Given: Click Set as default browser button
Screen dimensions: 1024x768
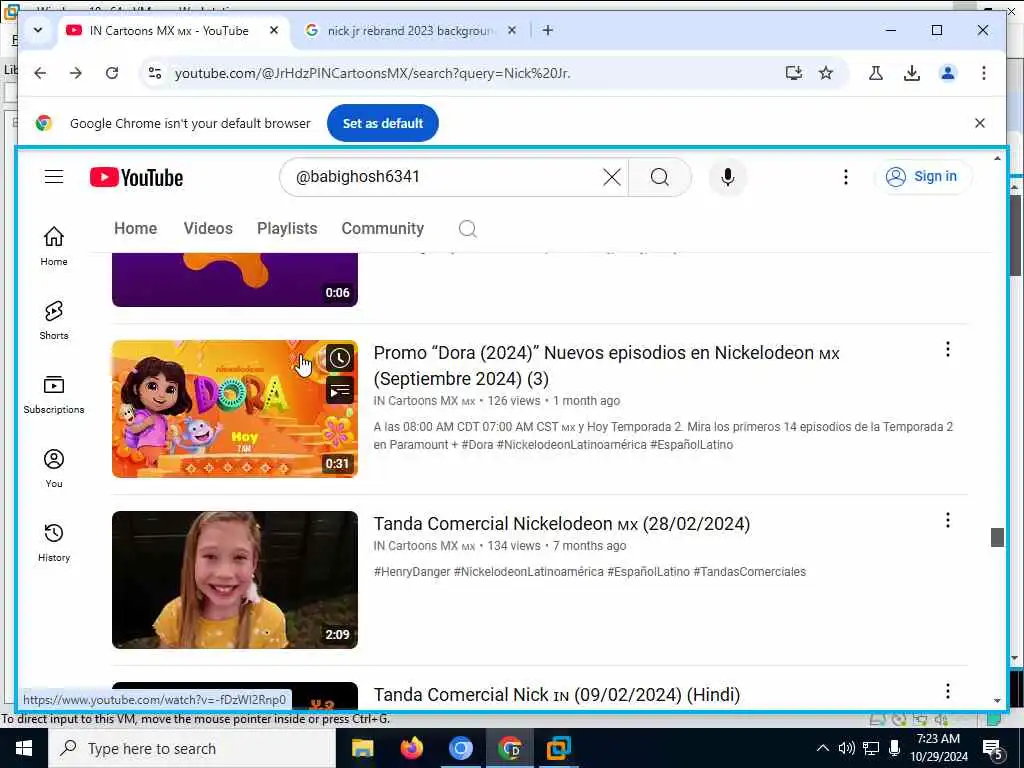Looking at the screenshot, I should coord(383,123).
